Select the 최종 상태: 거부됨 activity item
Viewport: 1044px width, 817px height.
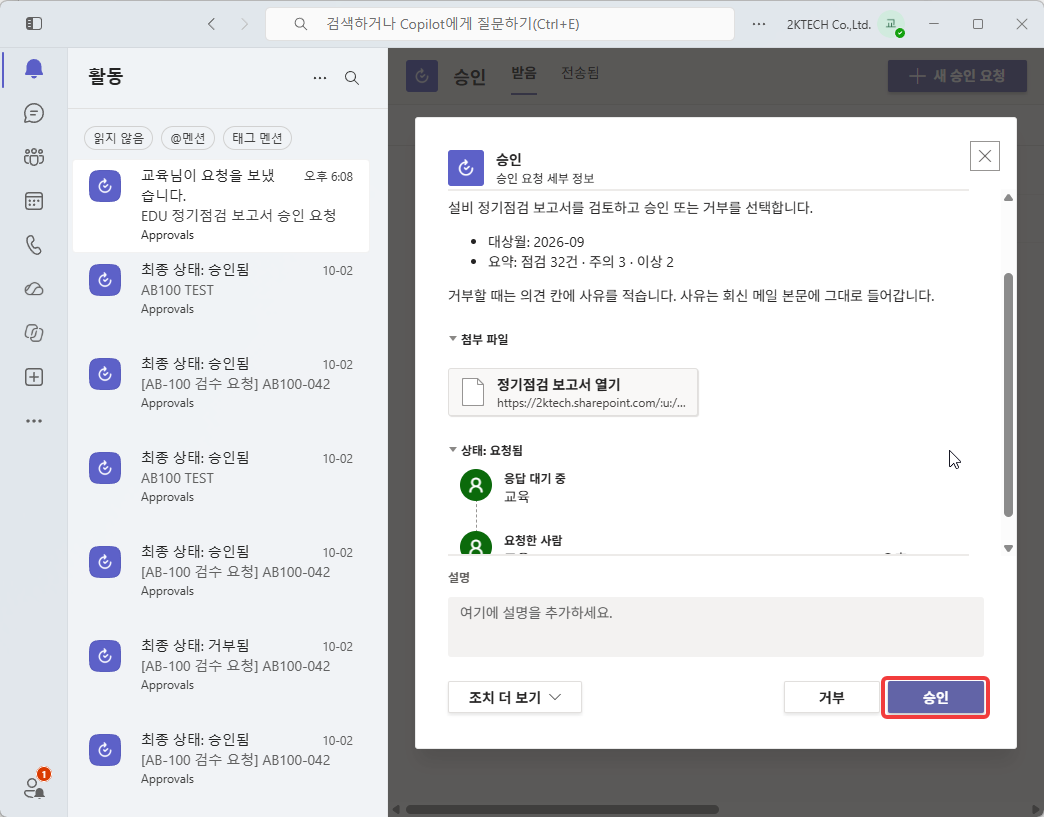(221, 664)
